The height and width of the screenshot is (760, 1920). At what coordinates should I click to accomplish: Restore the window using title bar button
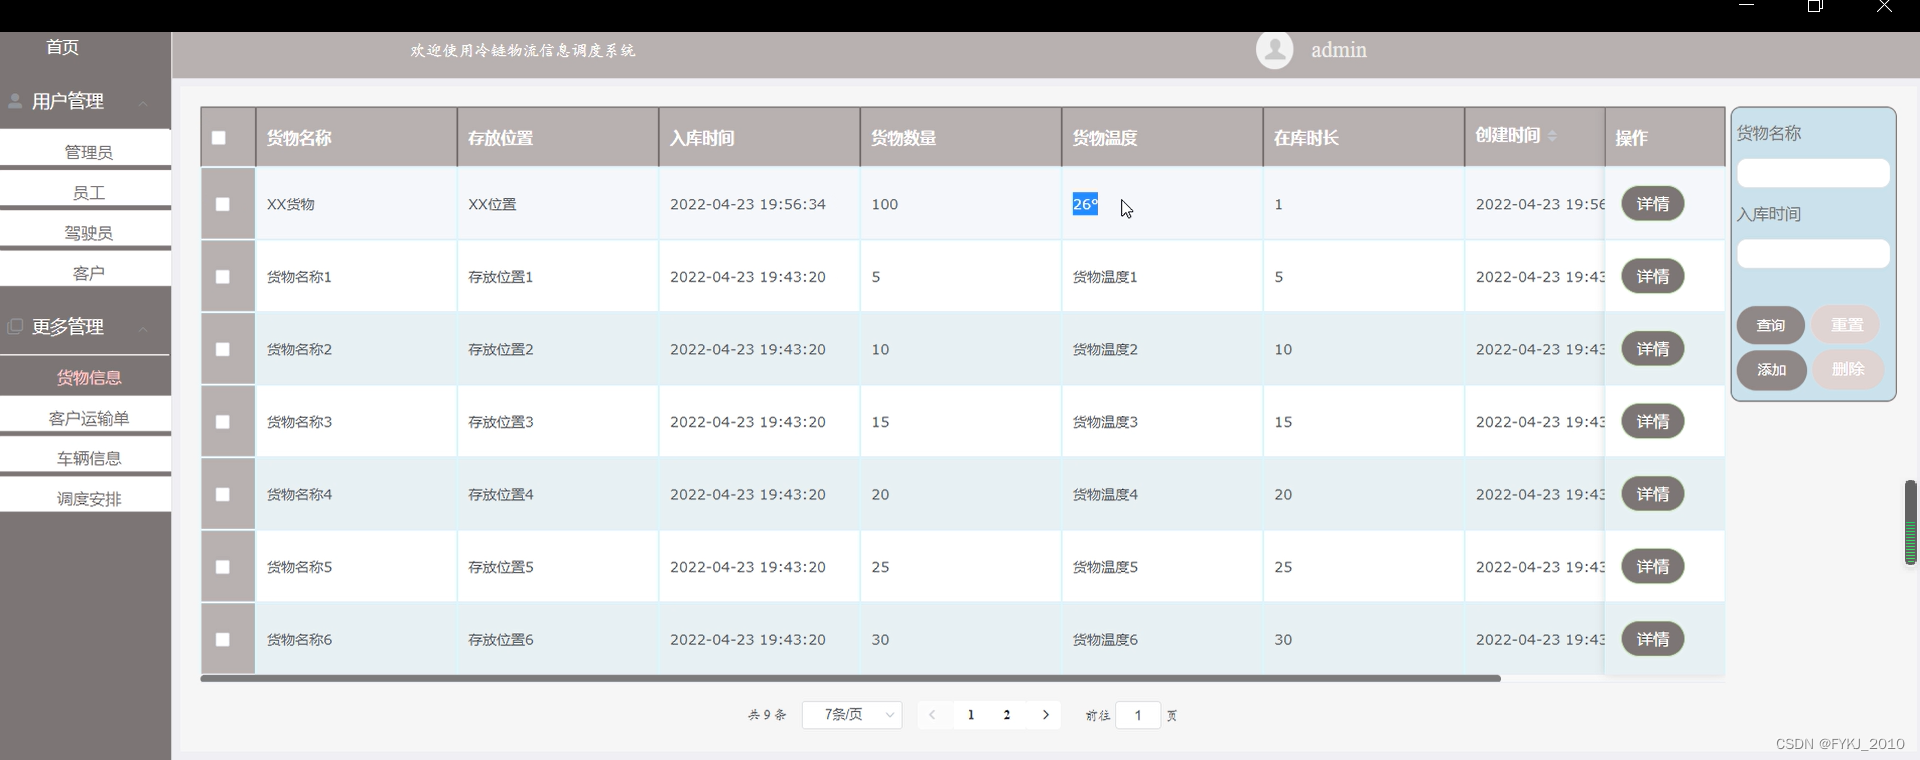point(1815,6)
